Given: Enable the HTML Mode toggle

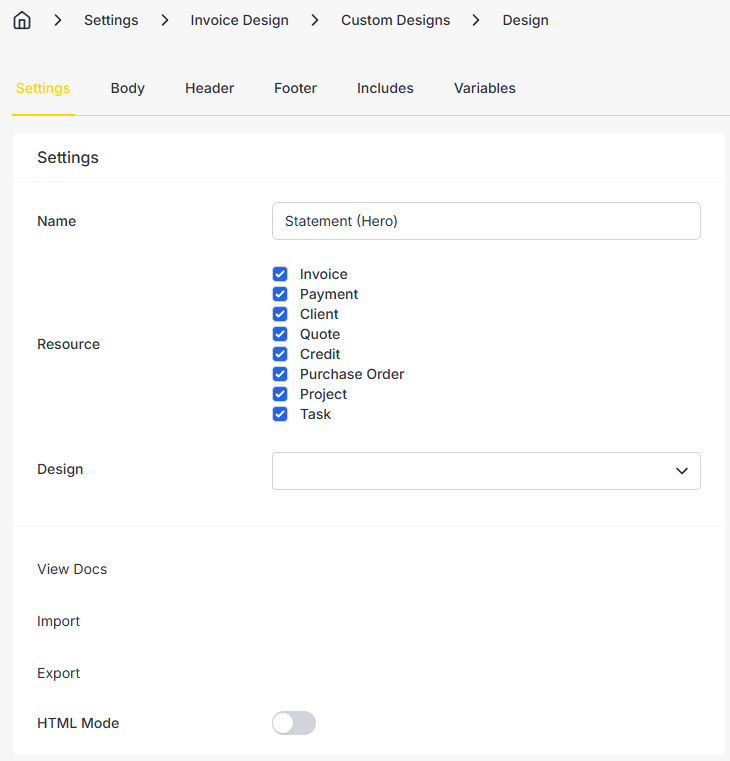Looking at the screenshot, I should (x=294, y=723).
